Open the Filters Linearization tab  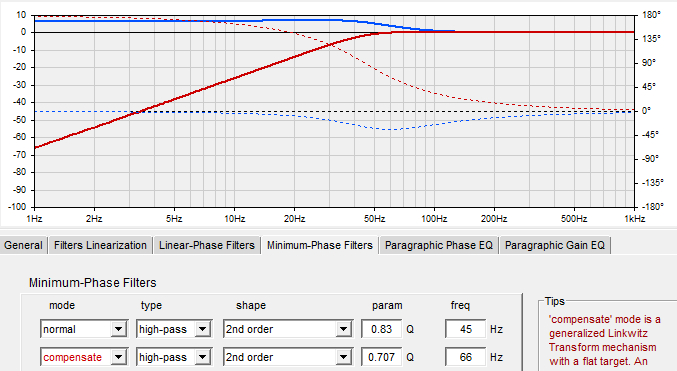coord(100,245)
